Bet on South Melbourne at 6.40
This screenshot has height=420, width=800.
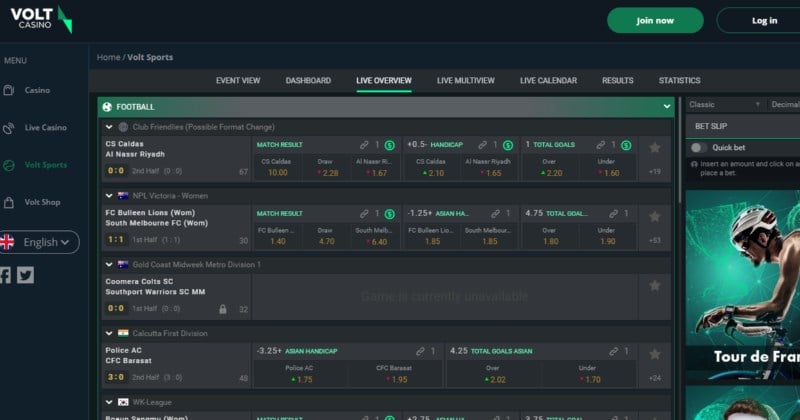pyautogui.click(x=375, y=236)
